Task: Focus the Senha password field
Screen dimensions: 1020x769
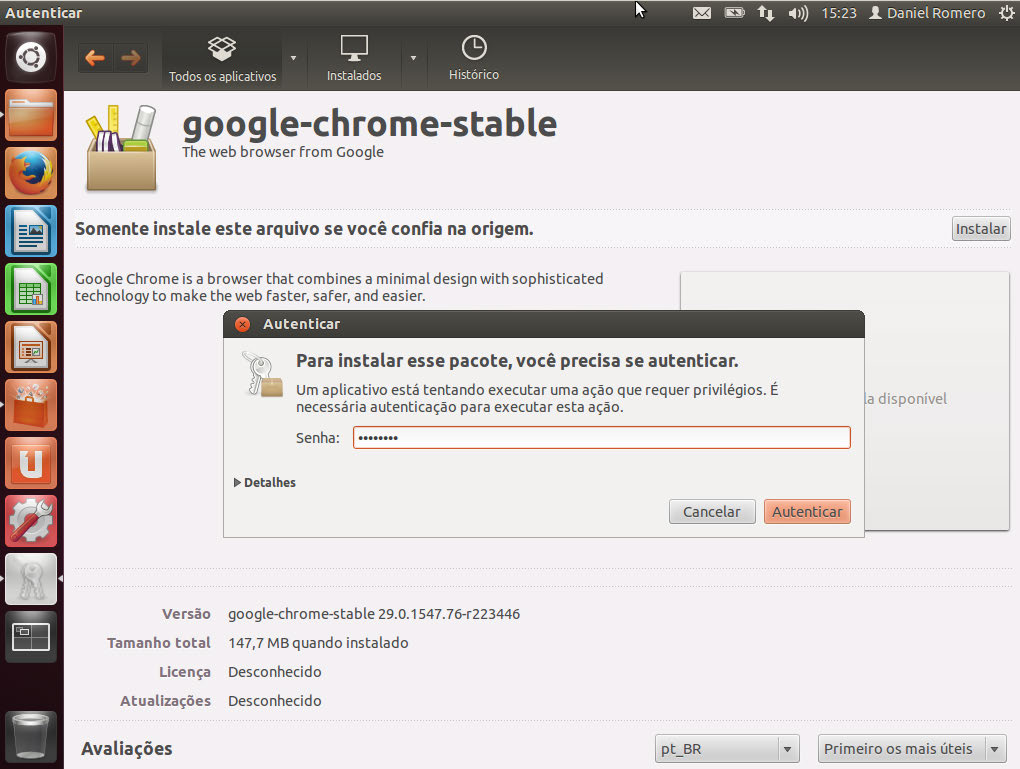Action: coord(602,438)
